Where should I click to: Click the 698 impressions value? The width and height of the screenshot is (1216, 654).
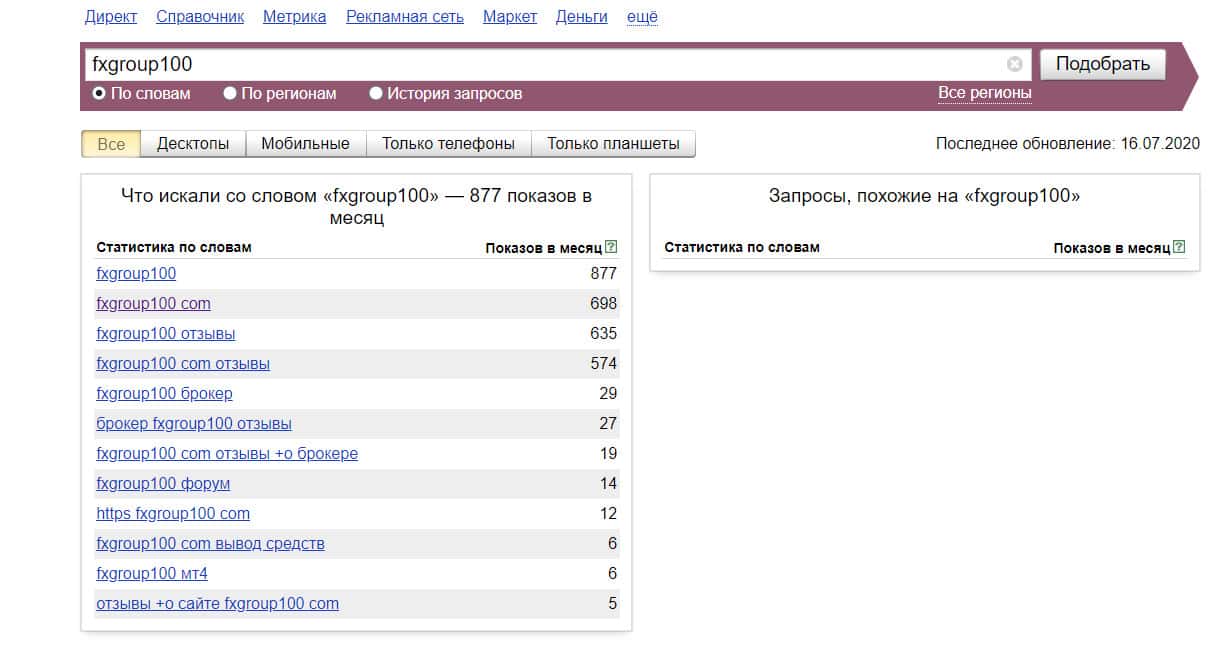pos(604,303)
